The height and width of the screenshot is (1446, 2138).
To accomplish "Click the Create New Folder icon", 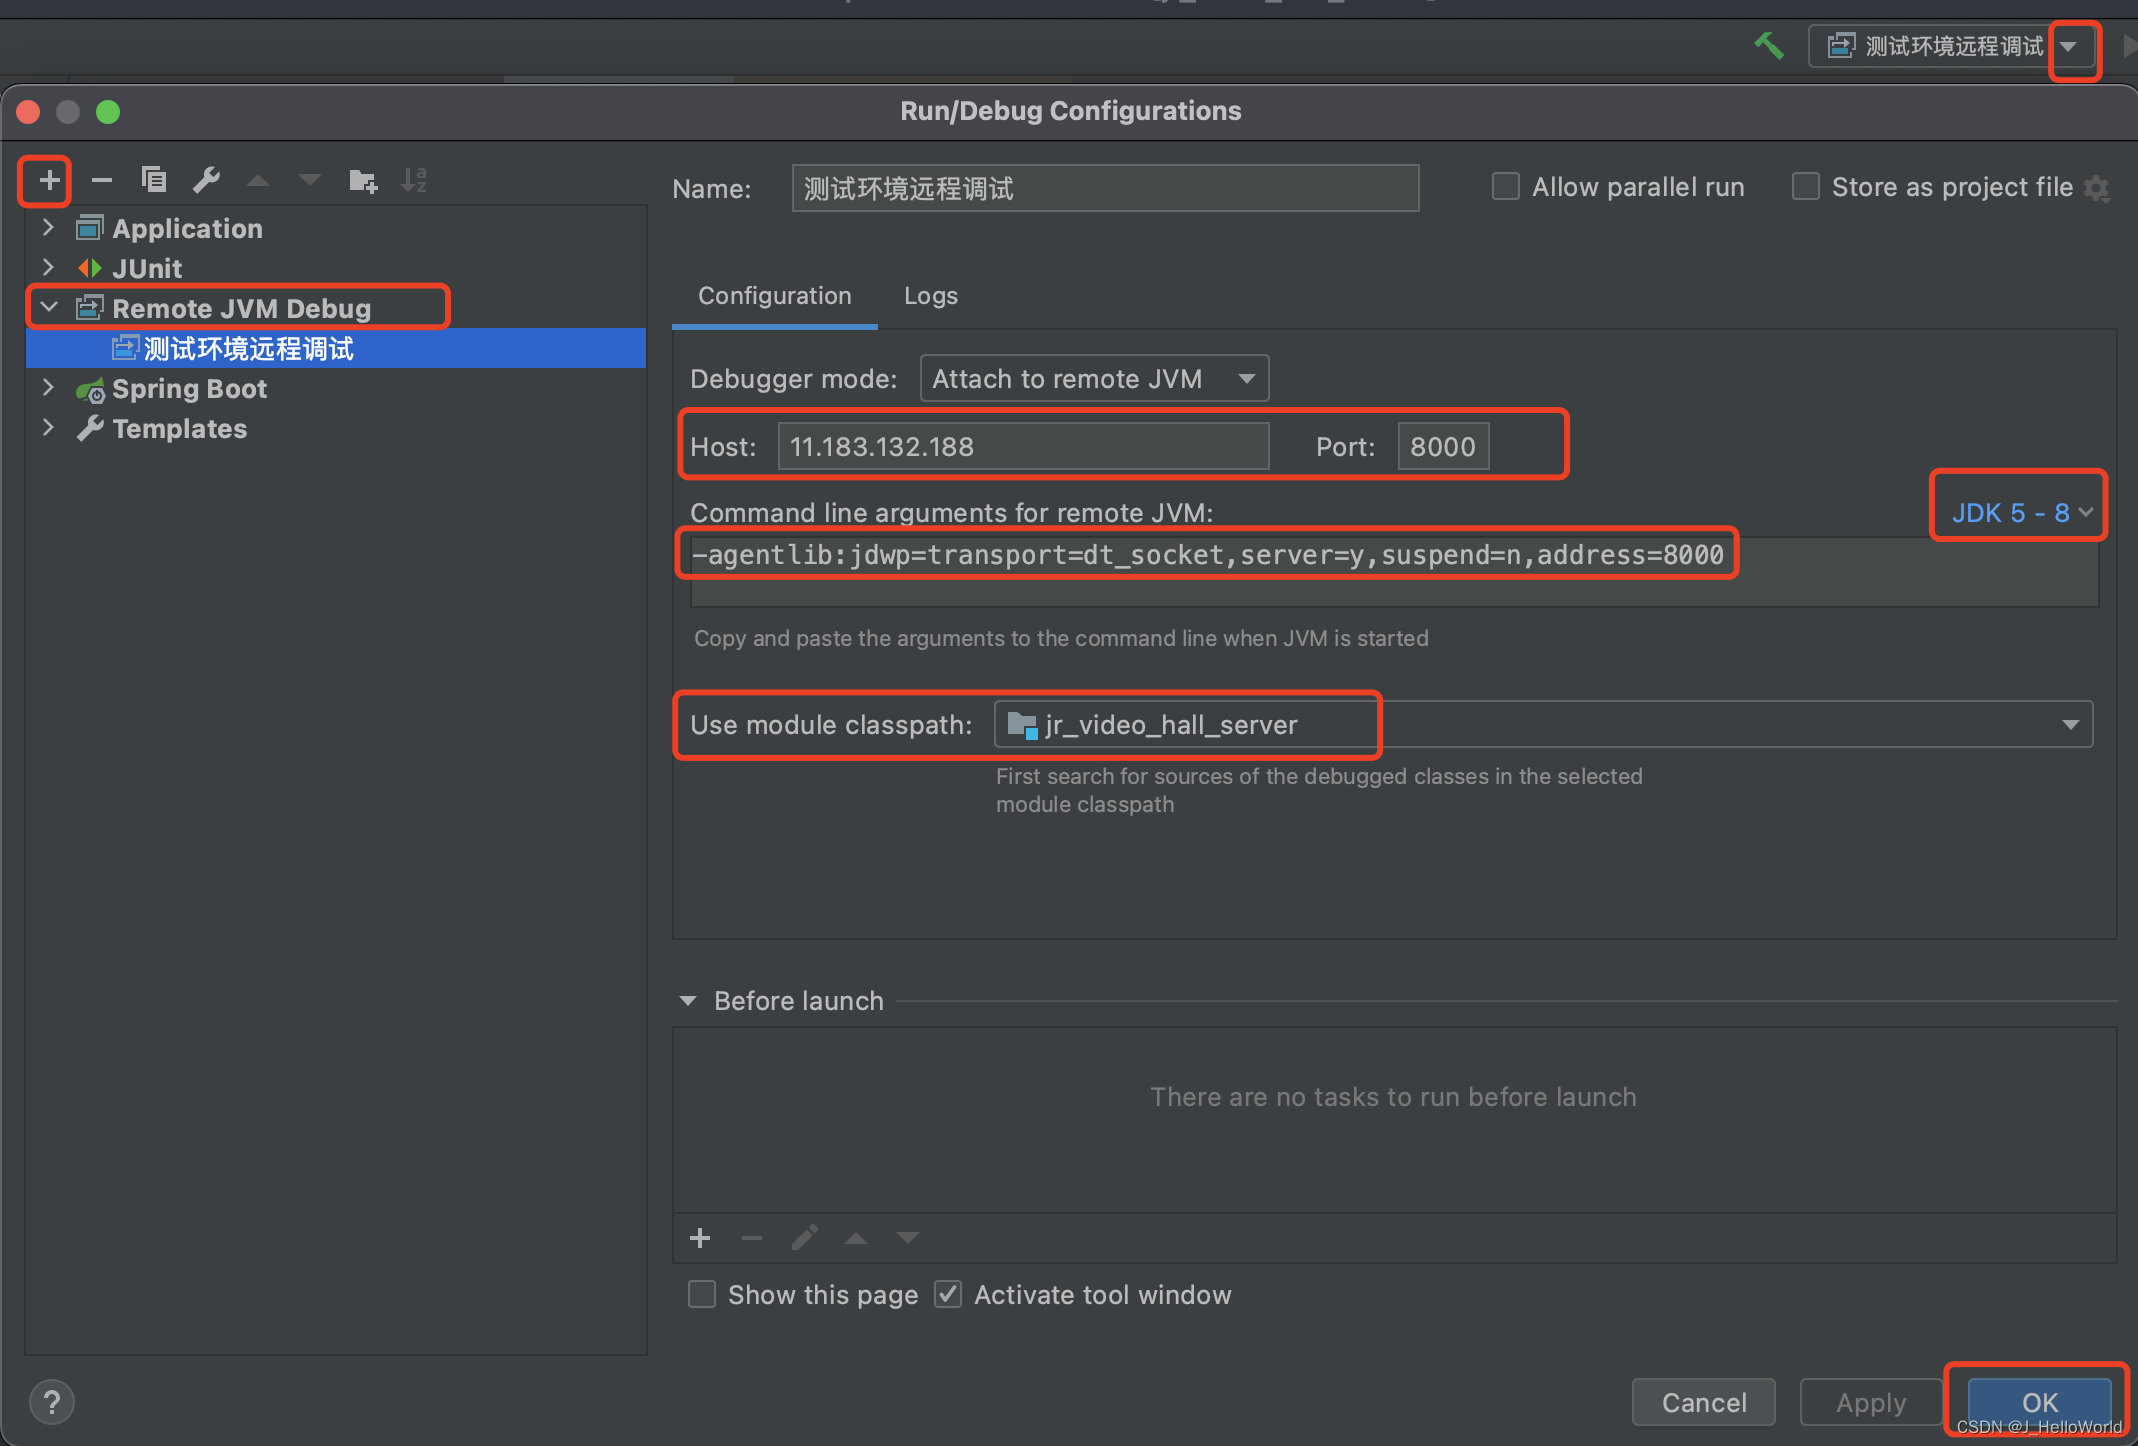I will (362, 181).
